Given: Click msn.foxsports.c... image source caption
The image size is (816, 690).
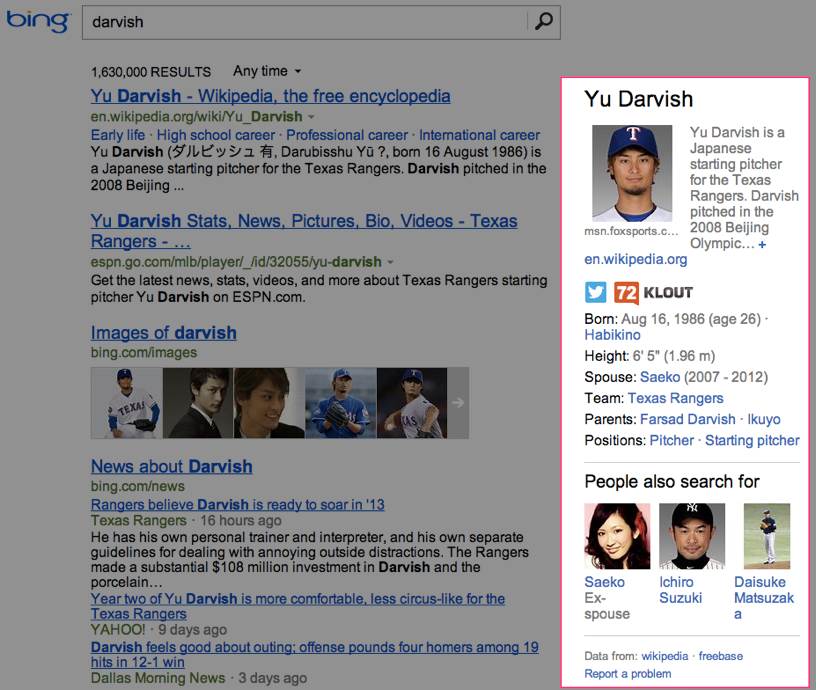Looking at the screenshot, I should (631, 231).
